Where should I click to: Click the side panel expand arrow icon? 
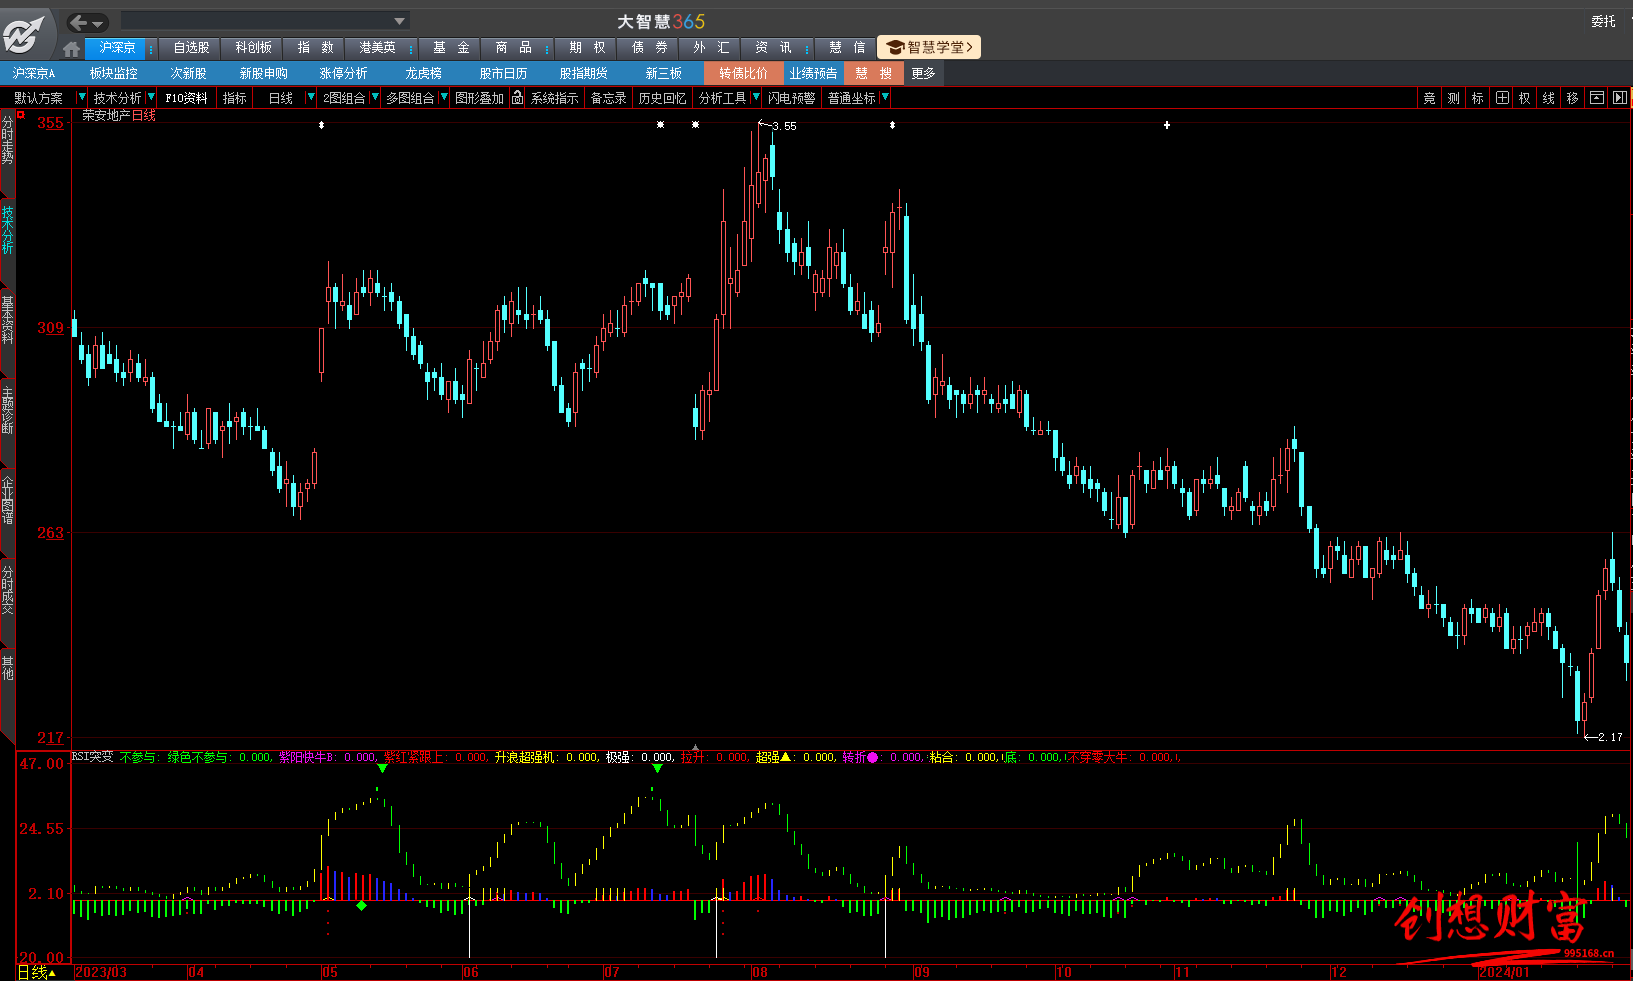click(x=1620, y=98)
